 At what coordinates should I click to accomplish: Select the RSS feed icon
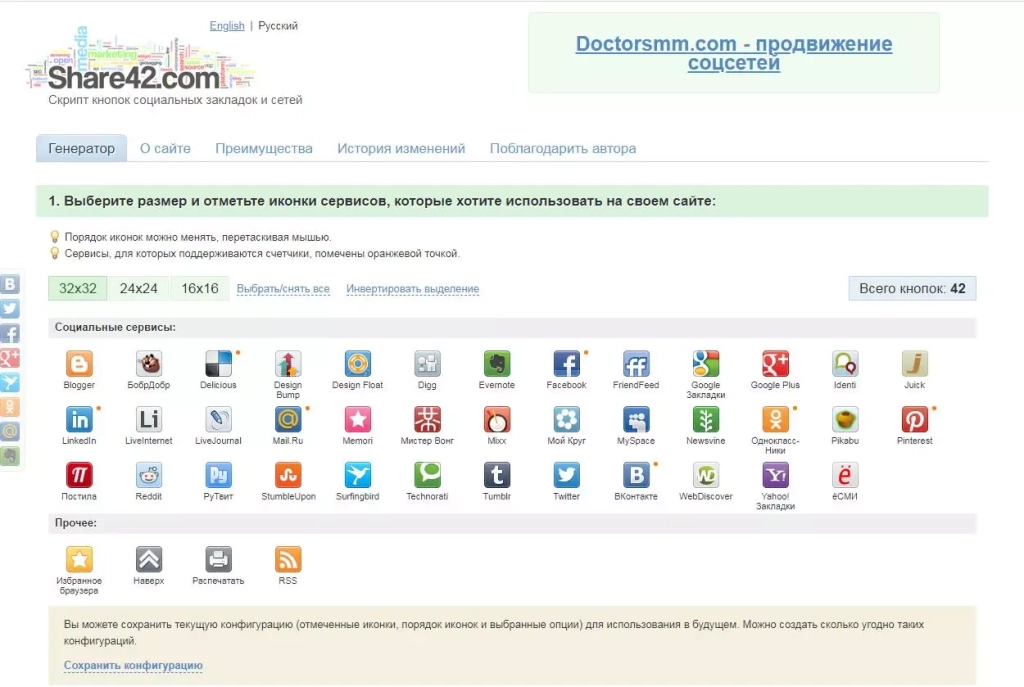tap(288, 559)
